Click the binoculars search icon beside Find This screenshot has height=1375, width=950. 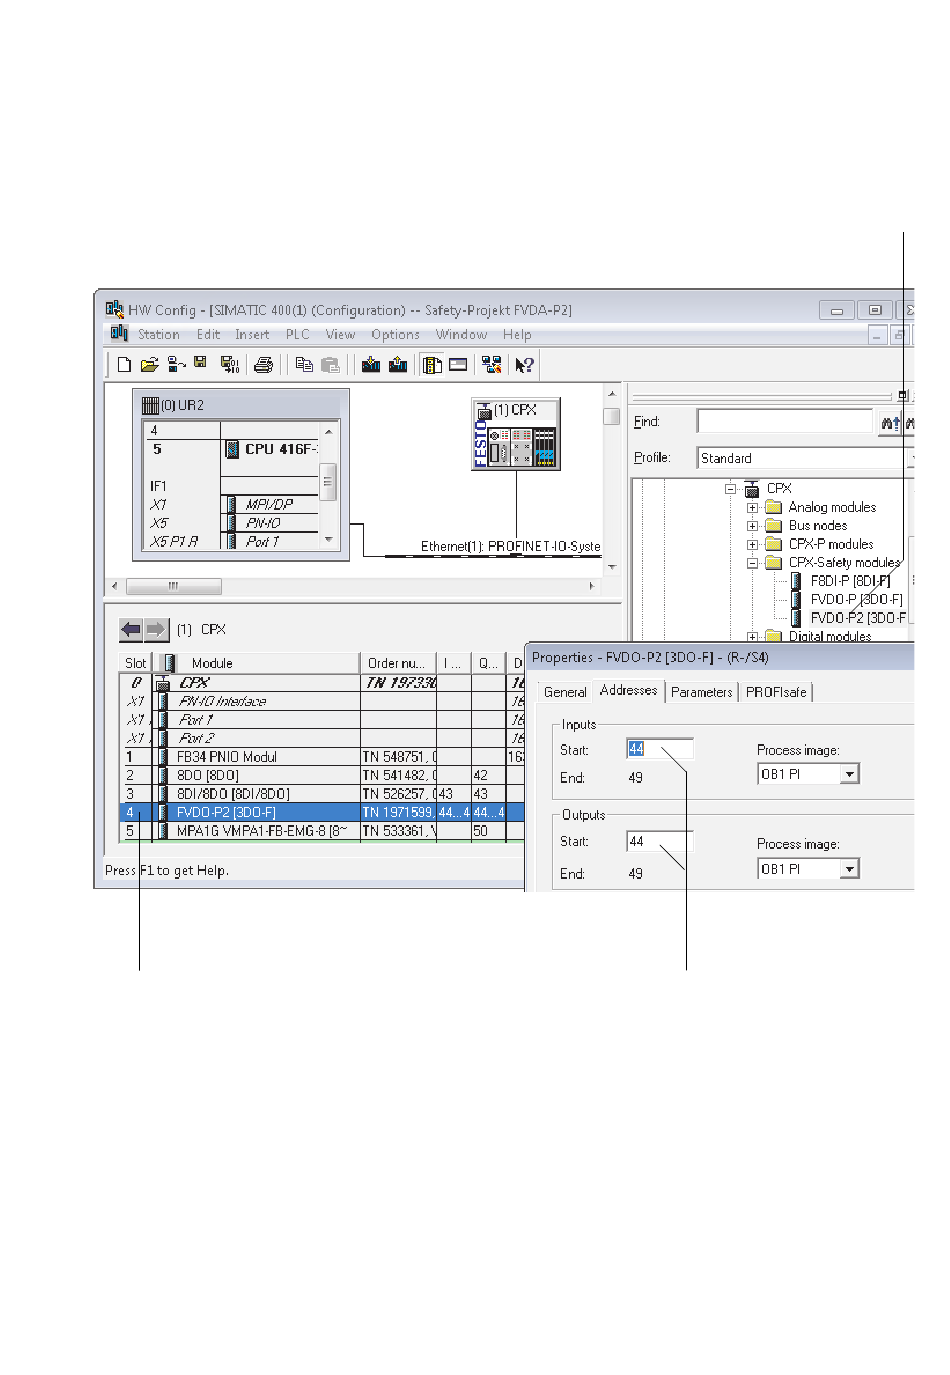coord(889,423)
